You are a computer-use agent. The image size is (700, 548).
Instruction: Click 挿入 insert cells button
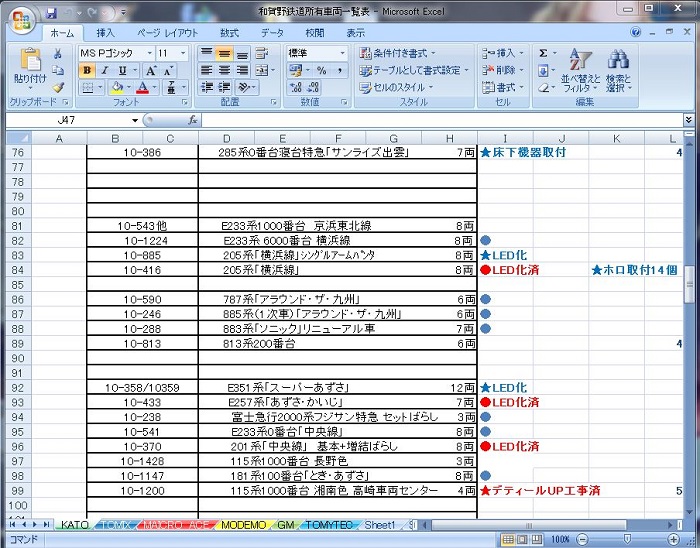(503, 54)
